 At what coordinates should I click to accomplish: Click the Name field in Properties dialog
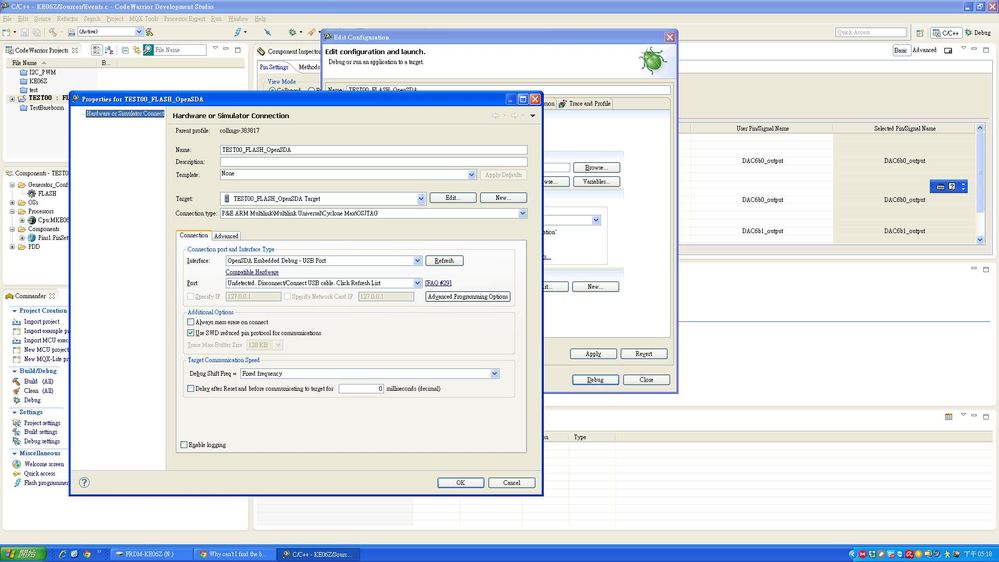click(373, 150)
